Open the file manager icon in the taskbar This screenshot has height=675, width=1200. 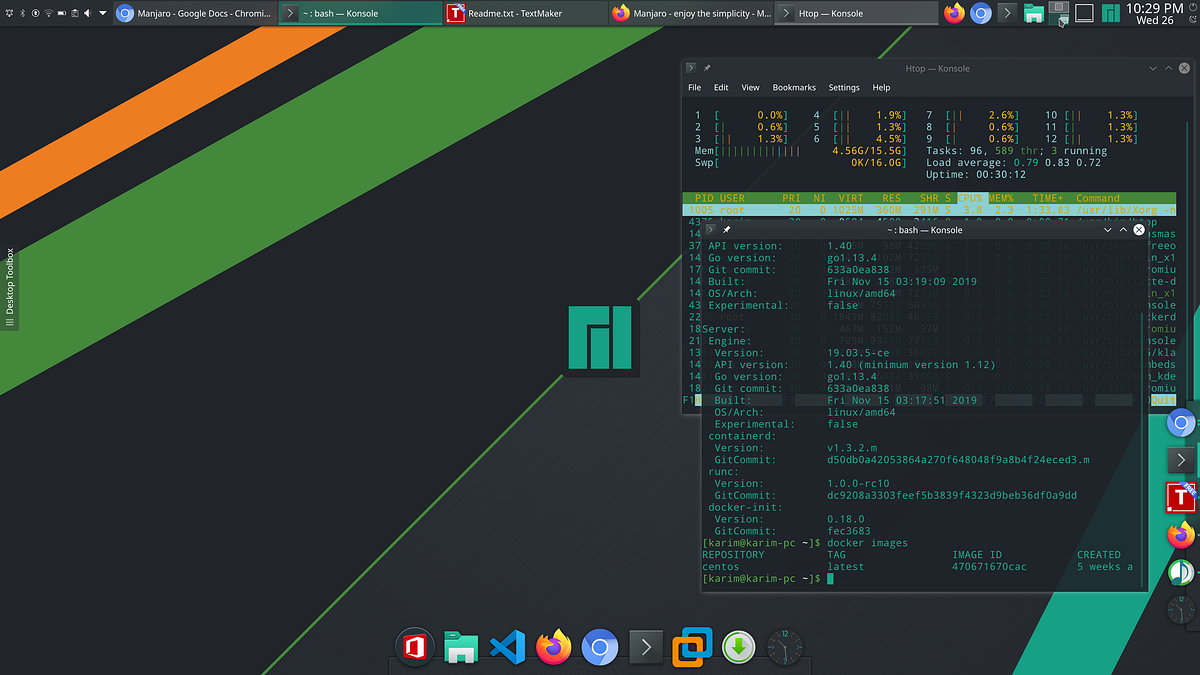tap(1034, 13)
